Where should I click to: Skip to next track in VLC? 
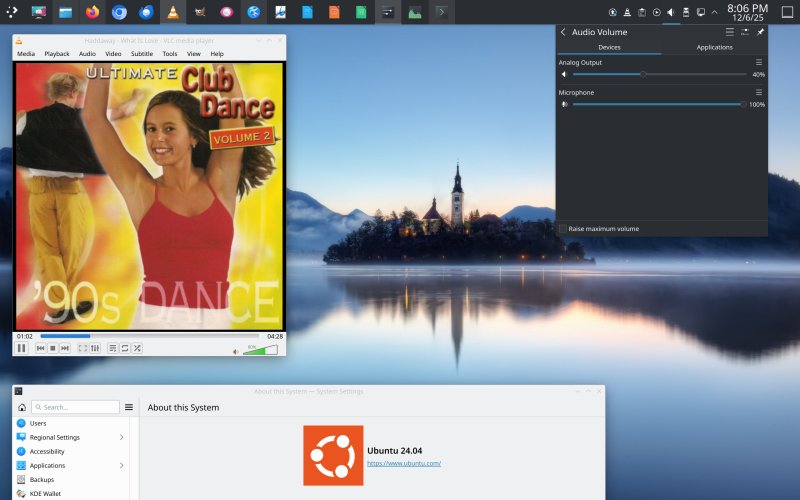click(x=65, y=348)
